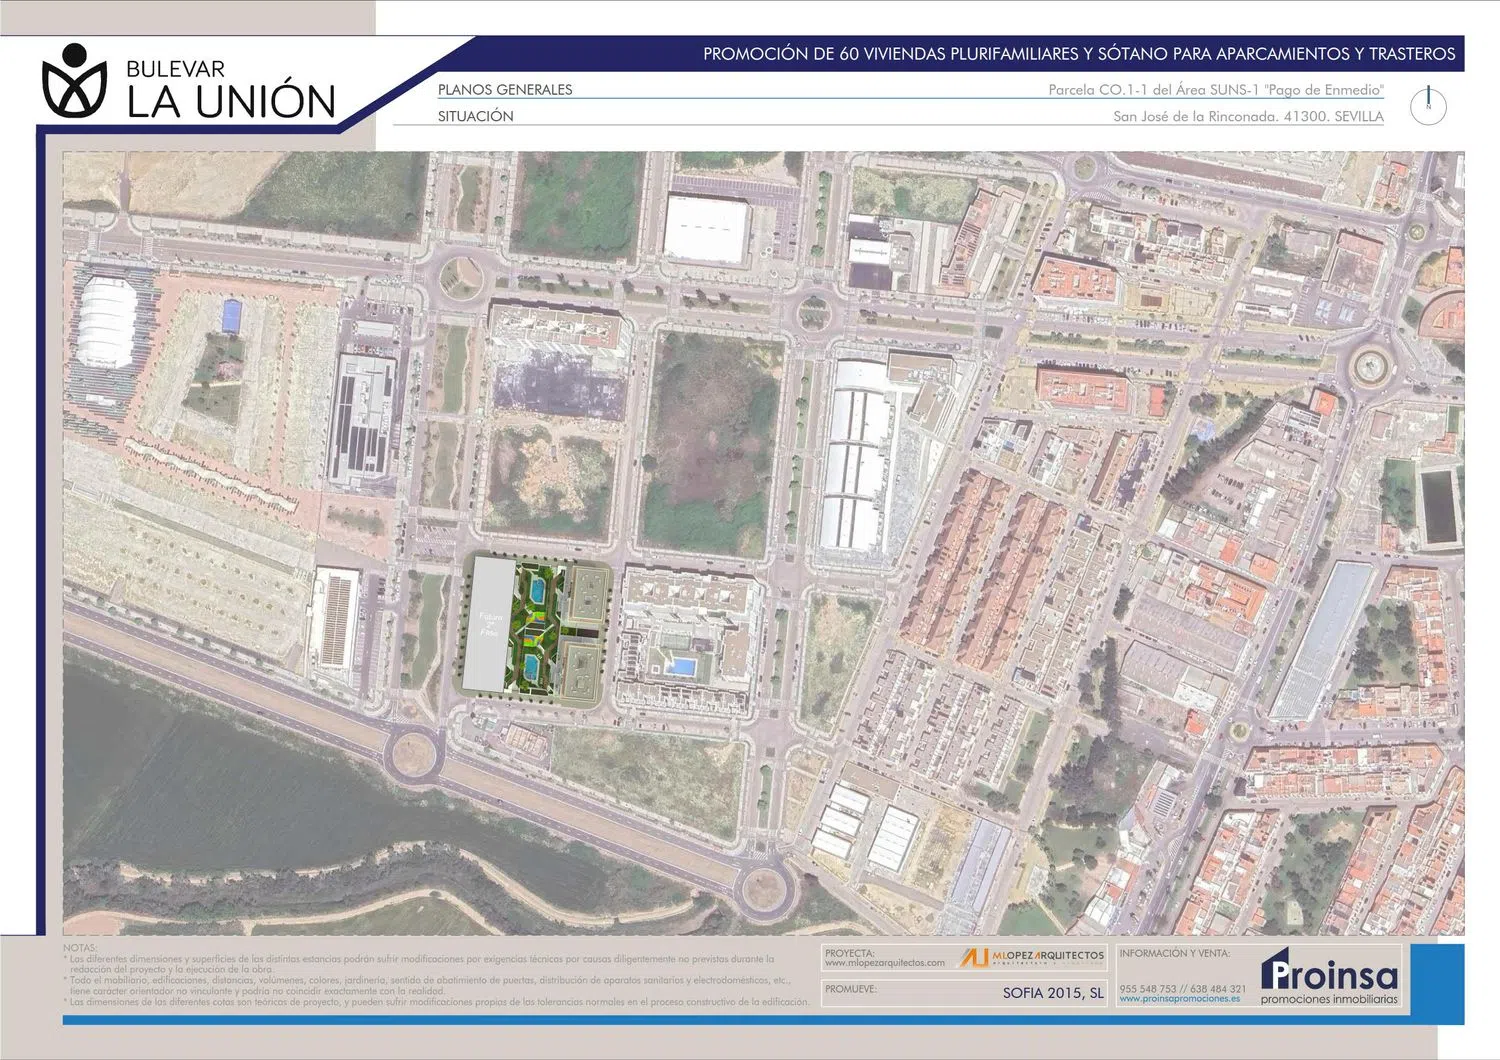
Task: Click the white domed stadium structure
Action: click(106, 322)
